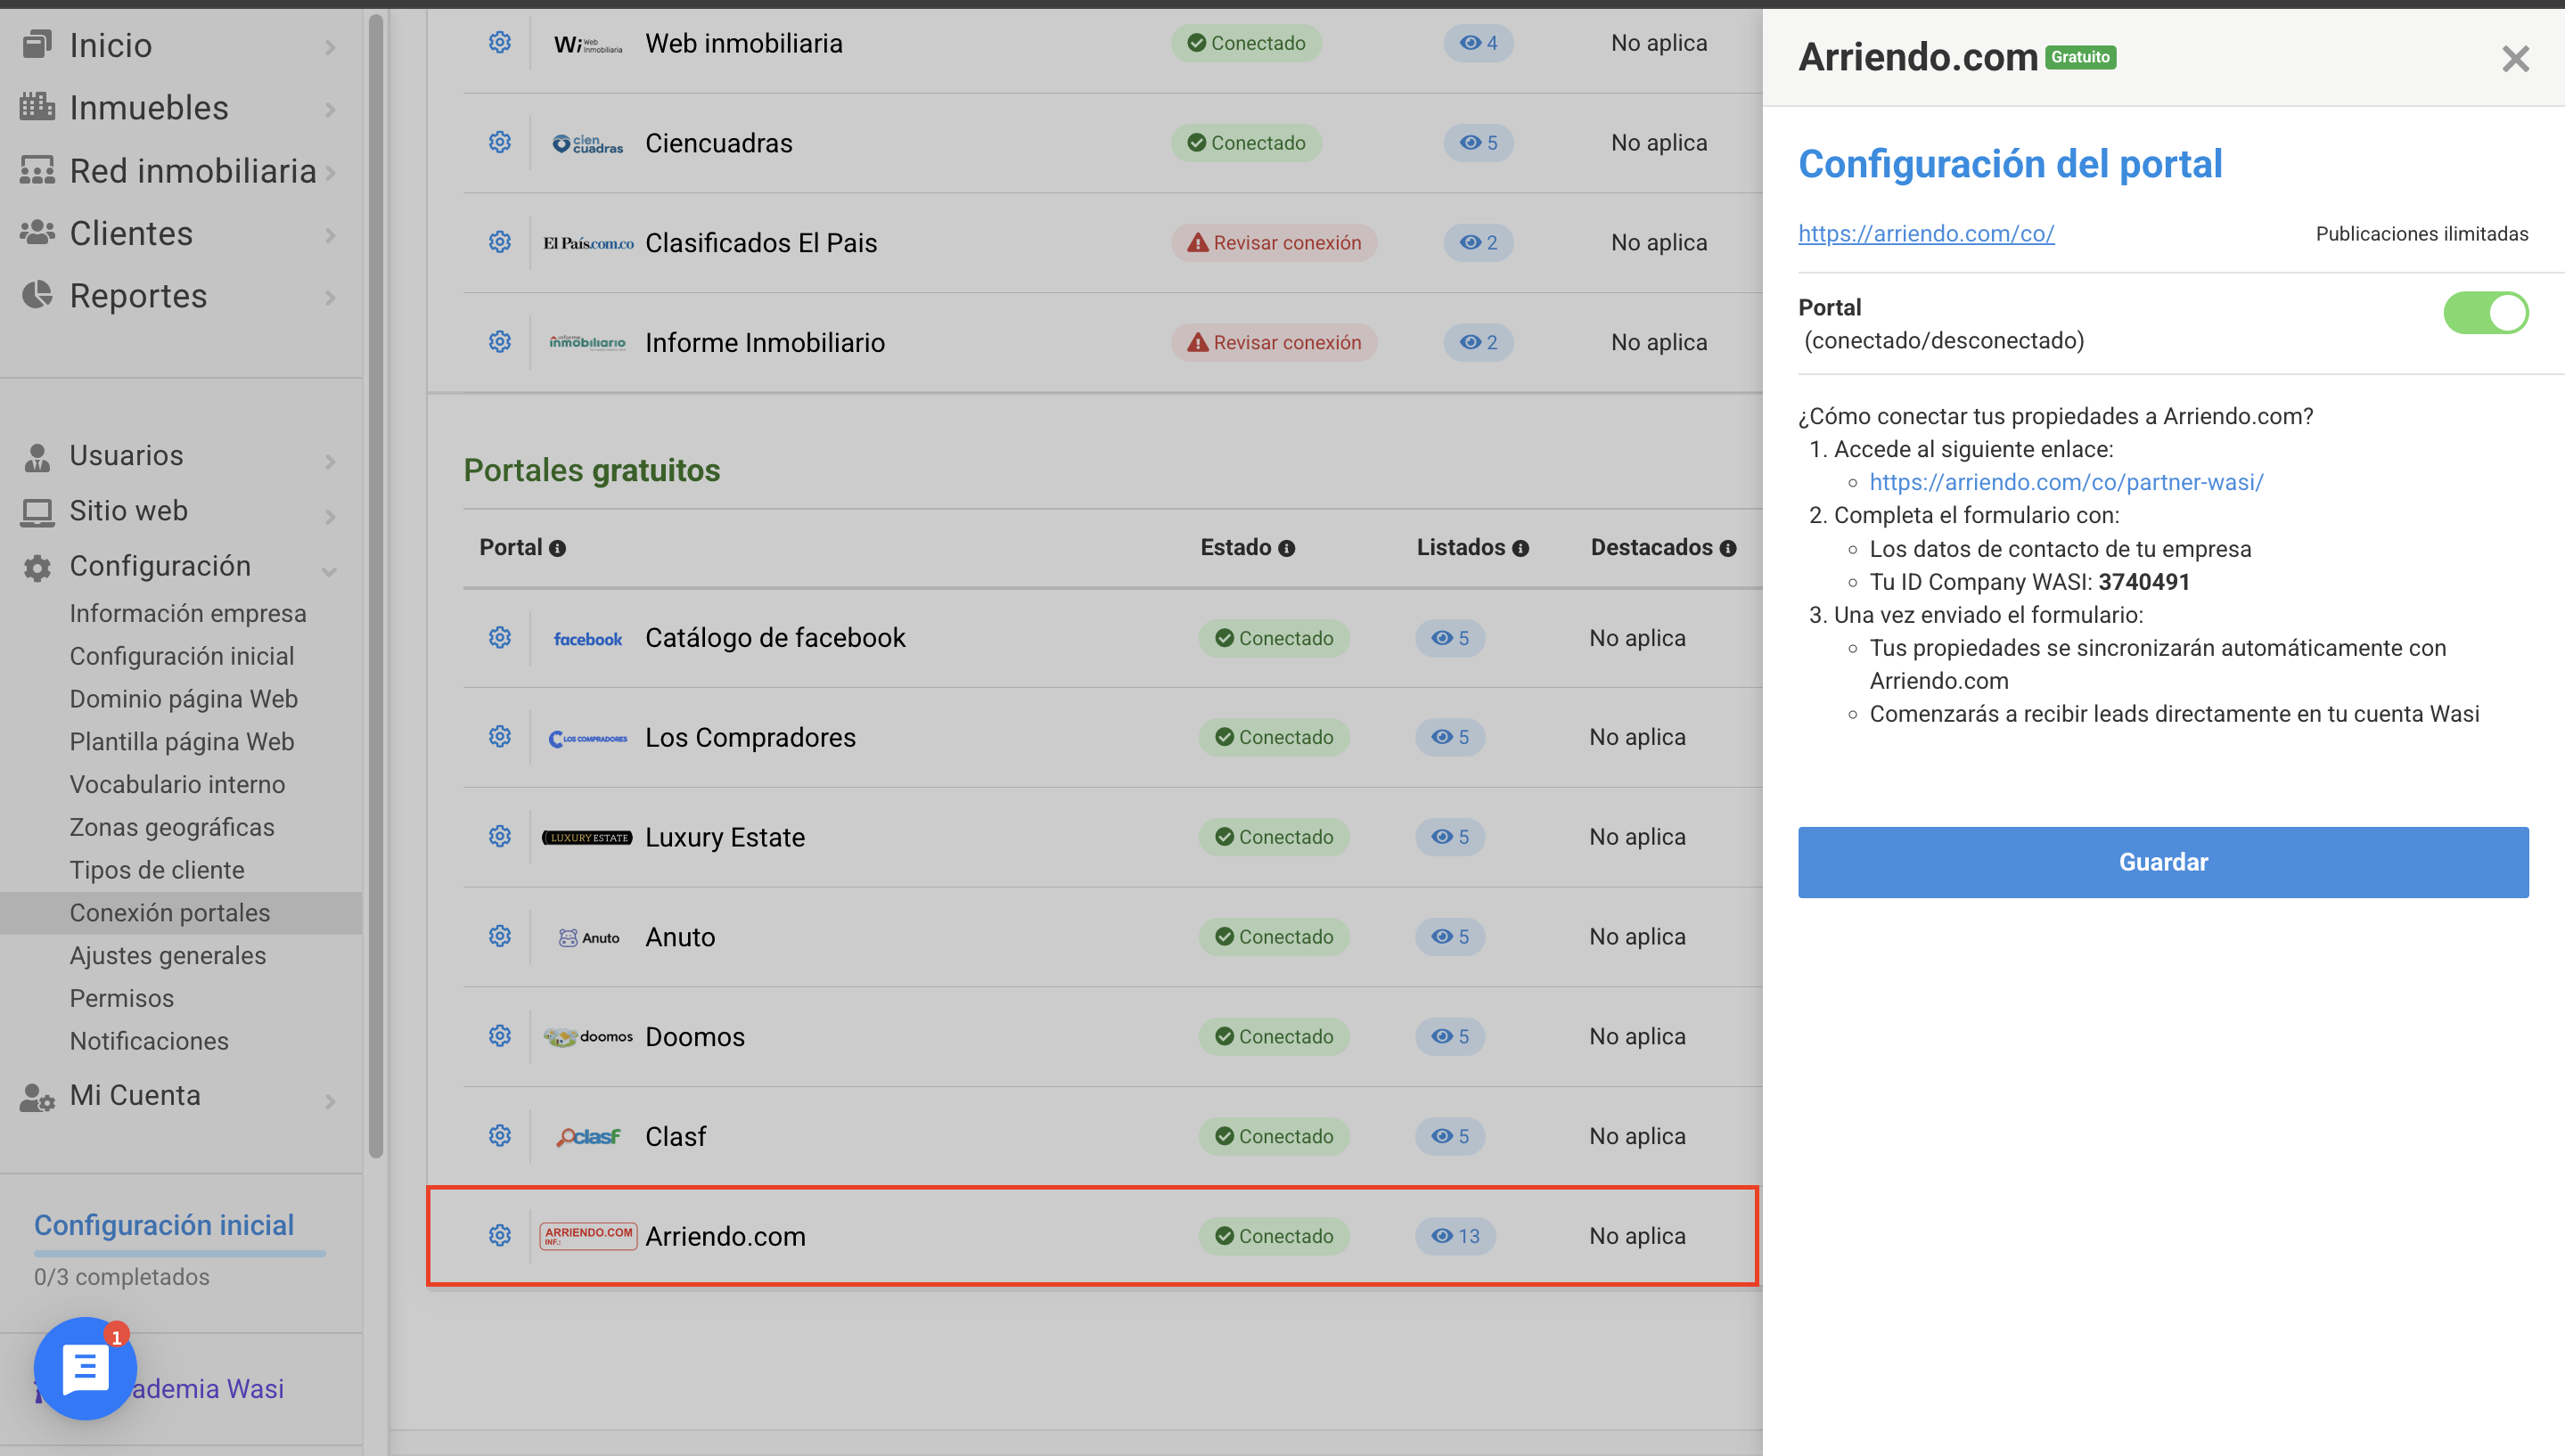The image size is (2565, 1456).
Task: Expand the Usuarios menu chevron
Action: pyautogui.click(x=330, y=461)
